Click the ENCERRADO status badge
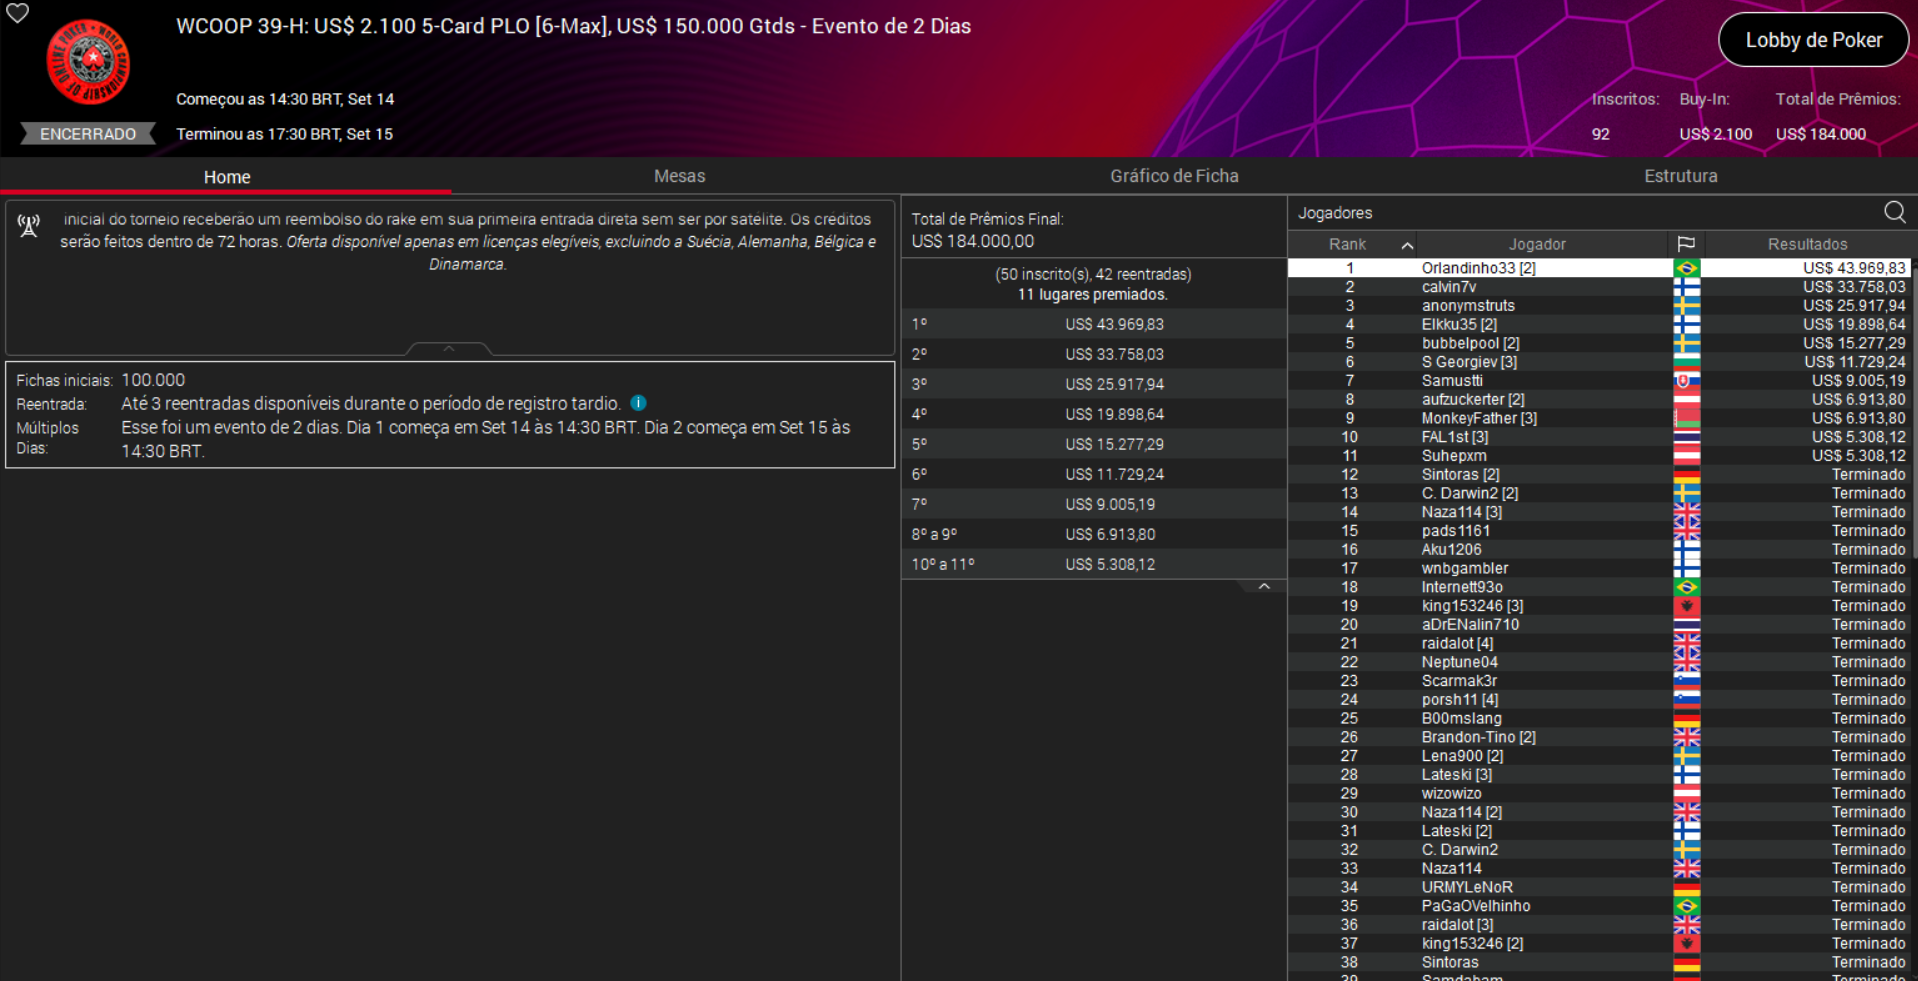Viewport: 1918px width, 981px height. point(88,134)
